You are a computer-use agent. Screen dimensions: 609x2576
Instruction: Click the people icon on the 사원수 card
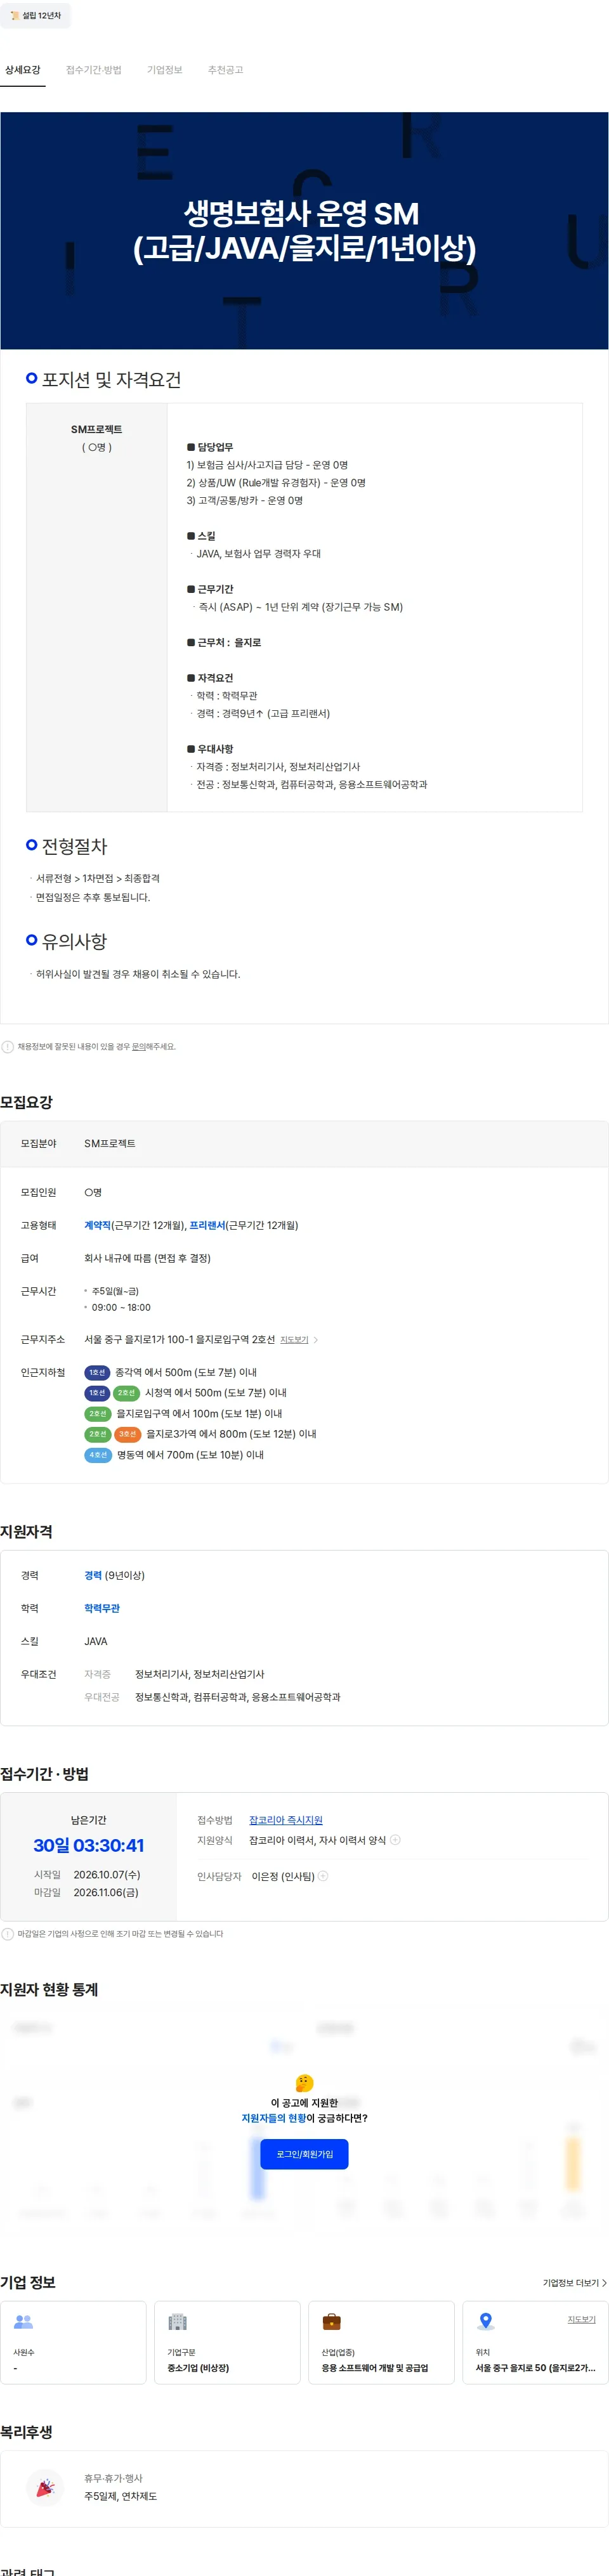(x=23, y=2322)
